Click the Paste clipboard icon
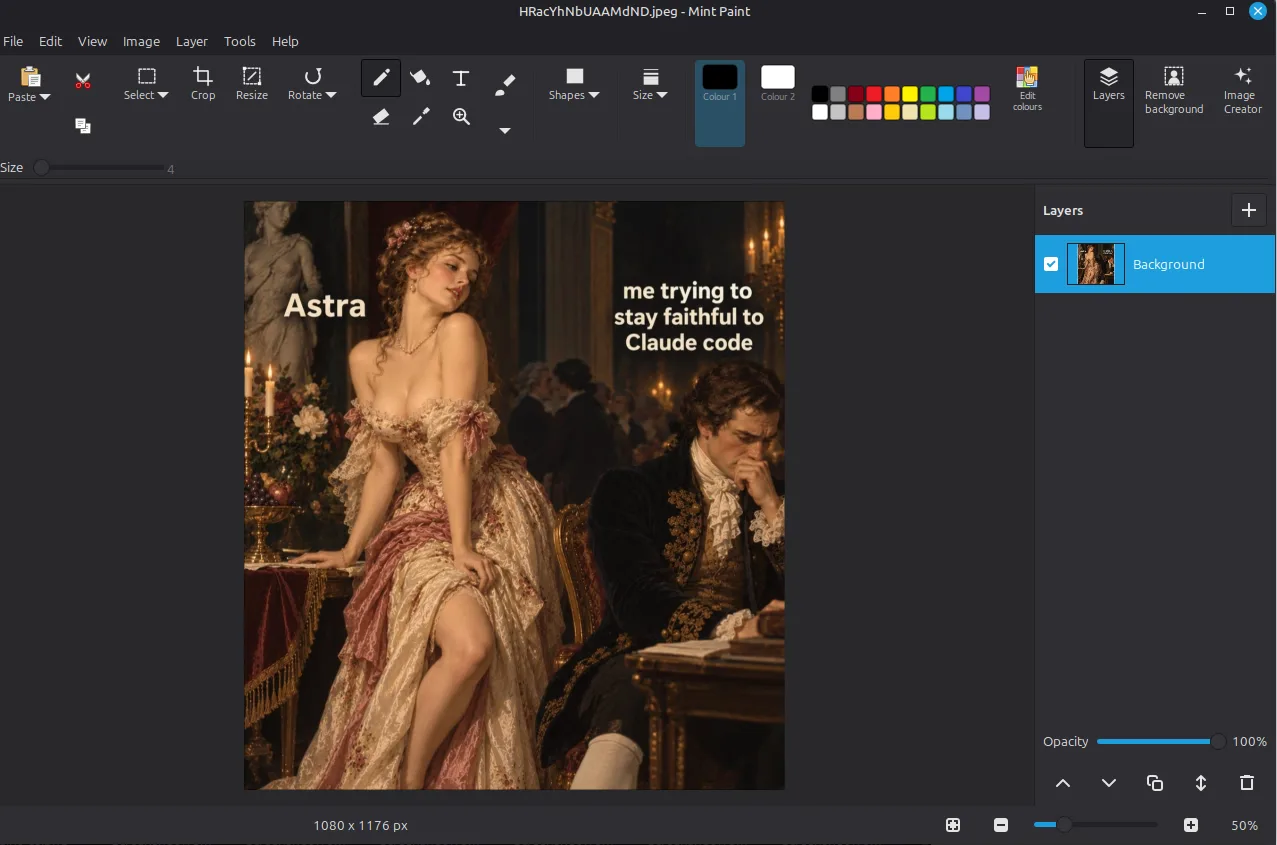1277x845 pixels. click(30, 76)
